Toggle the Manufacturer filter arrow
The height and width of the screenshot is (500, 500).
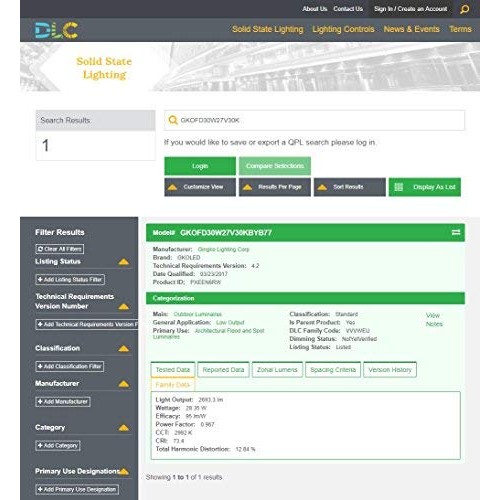[124, 384]
